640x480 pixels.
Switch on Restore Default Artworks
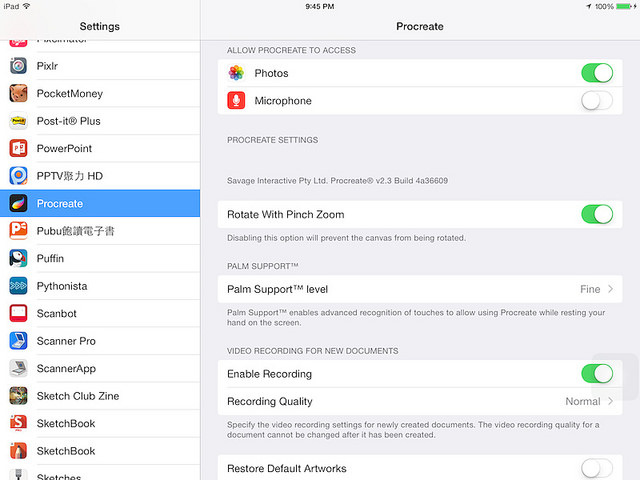597,468
